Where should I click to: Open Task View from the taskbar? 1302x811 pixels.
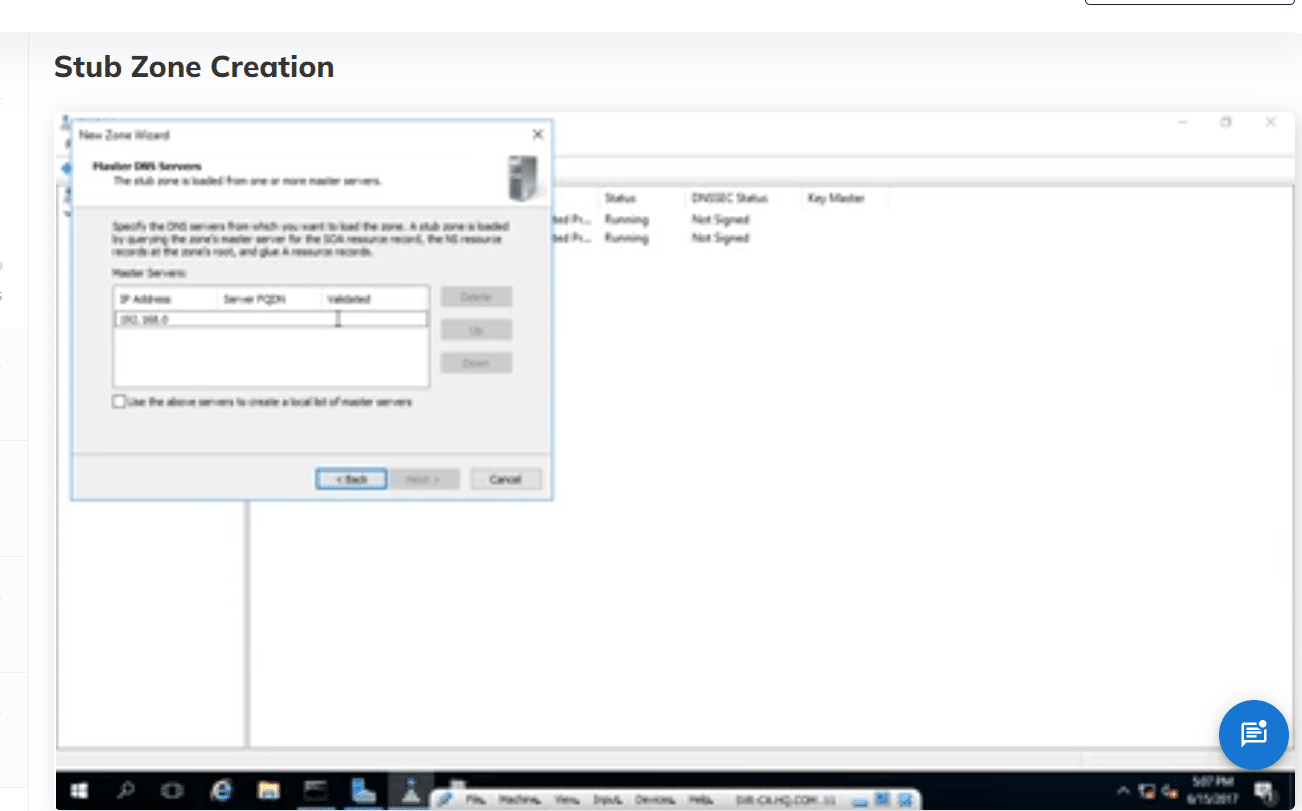(174, 790)
